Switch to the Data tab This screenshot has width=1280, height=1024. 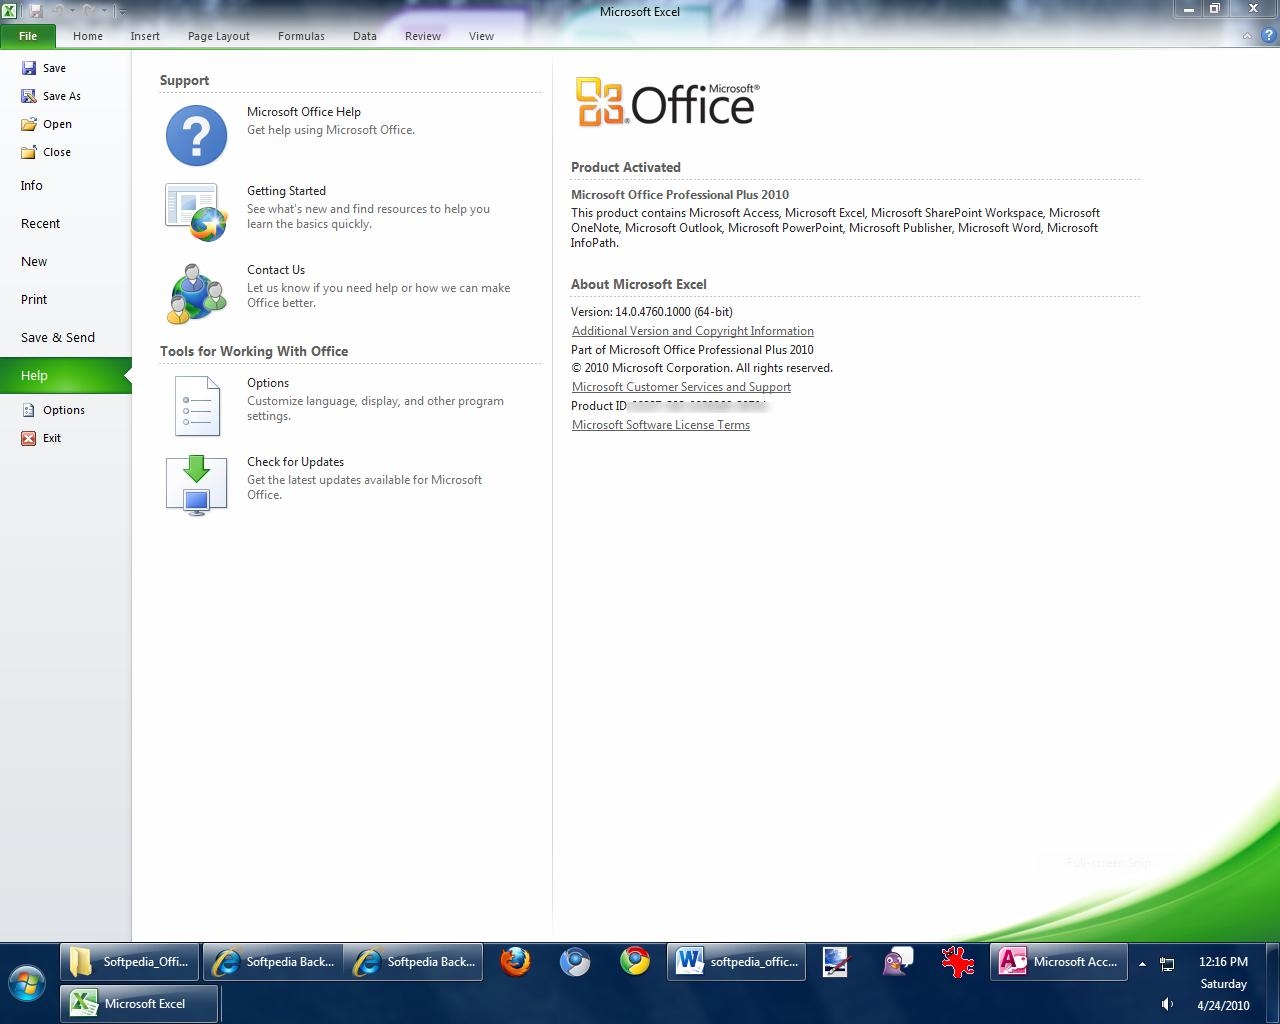point(365,36)
